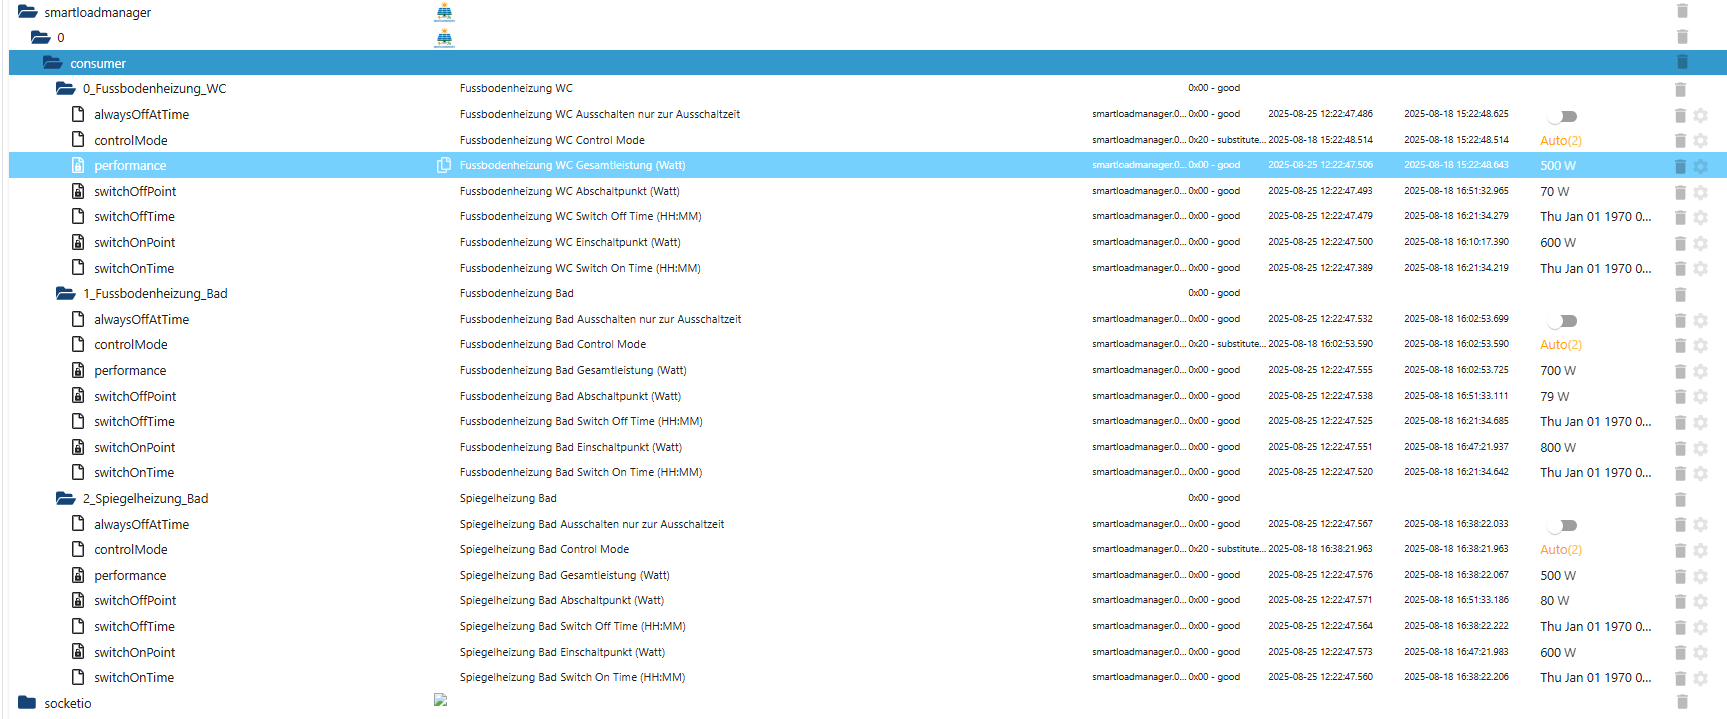Collapse the 1_Fussbodenheizung_Bad folder
This screenshot has width=1727, height=719.
[x=66, y=293]
